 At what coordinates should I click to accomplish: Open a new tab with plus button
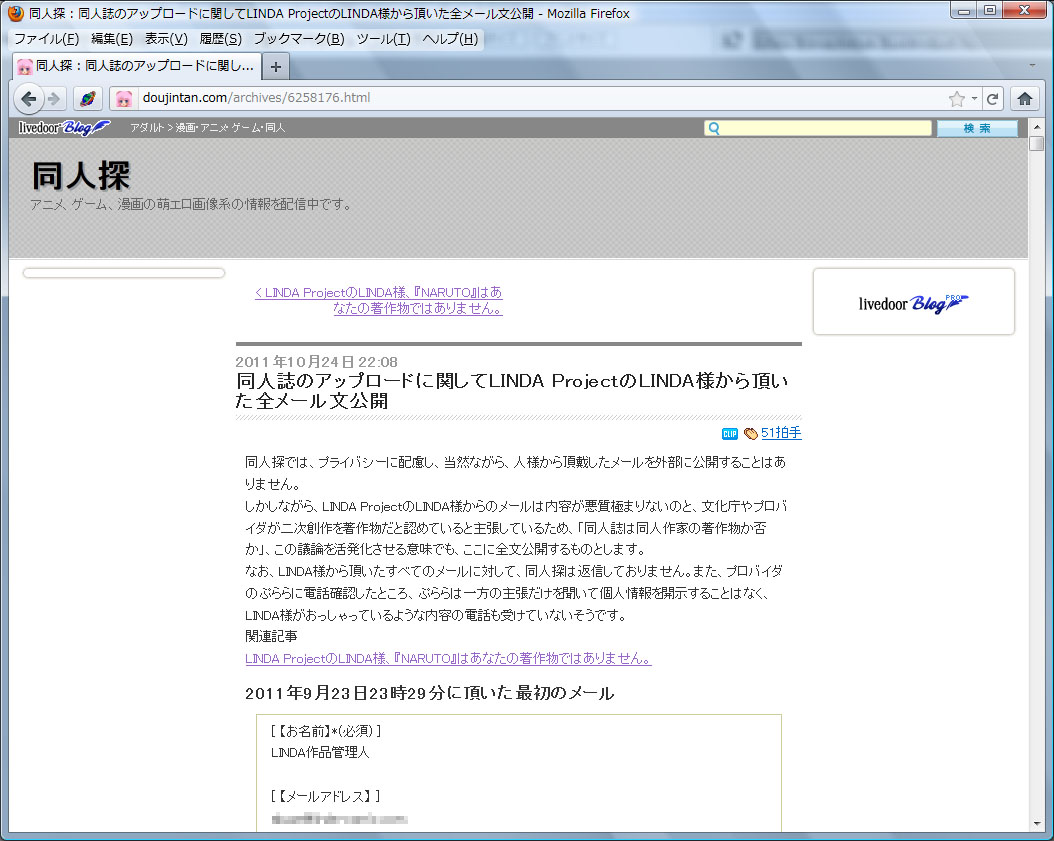(276, 66)
